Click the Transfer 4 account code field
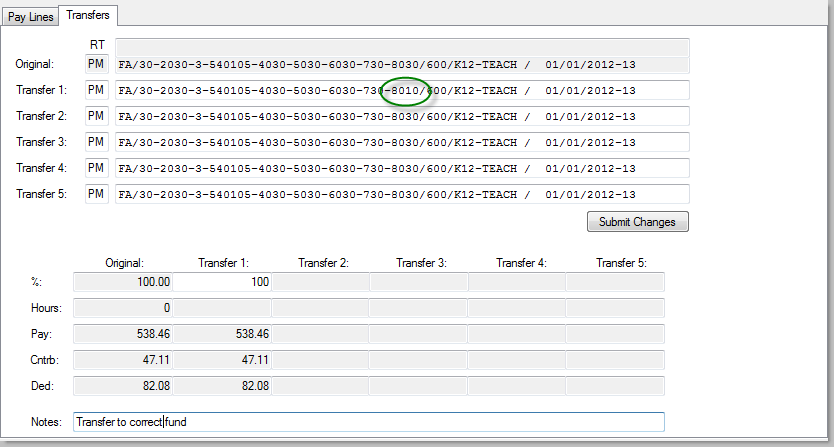This screenshot has height=447, width=834. 402,168
